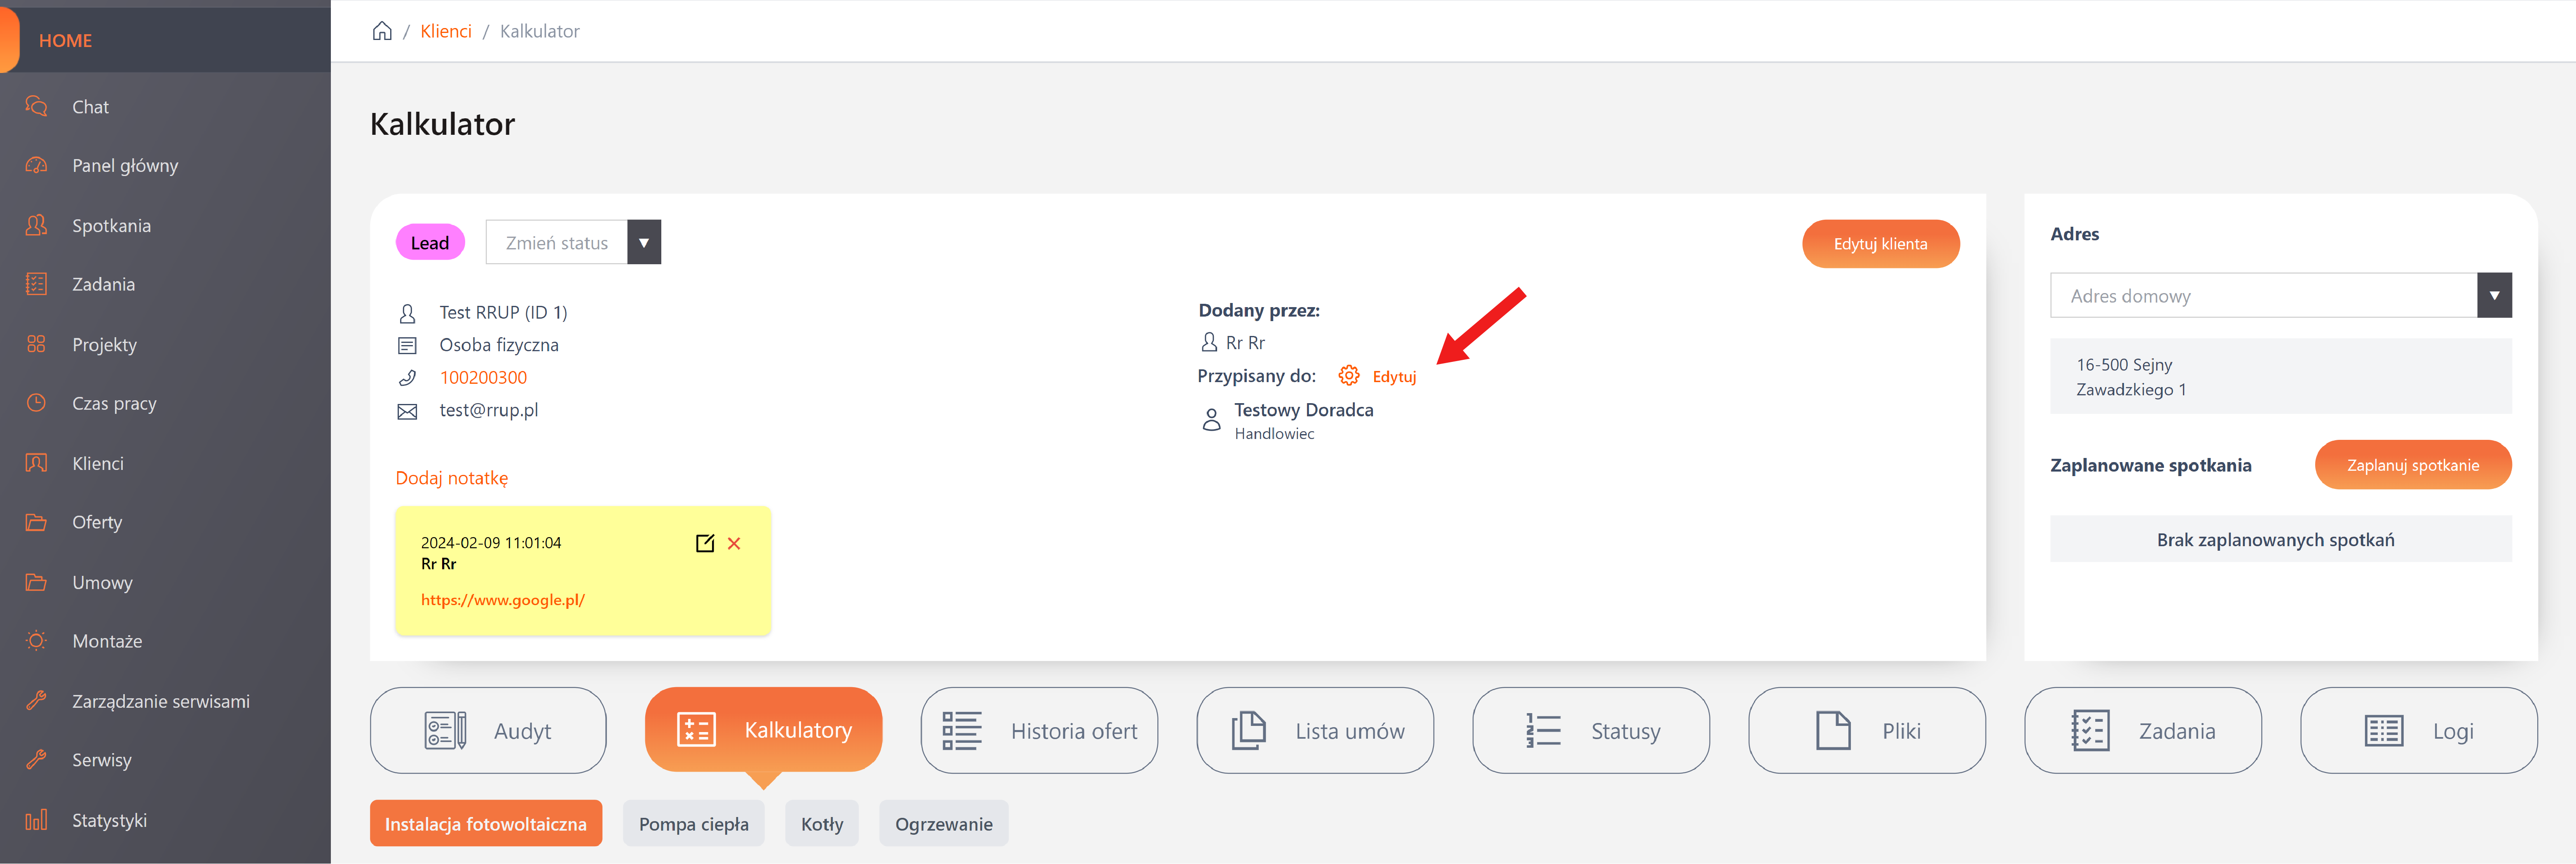Switch to the Audyt tab

coord(488,731)
